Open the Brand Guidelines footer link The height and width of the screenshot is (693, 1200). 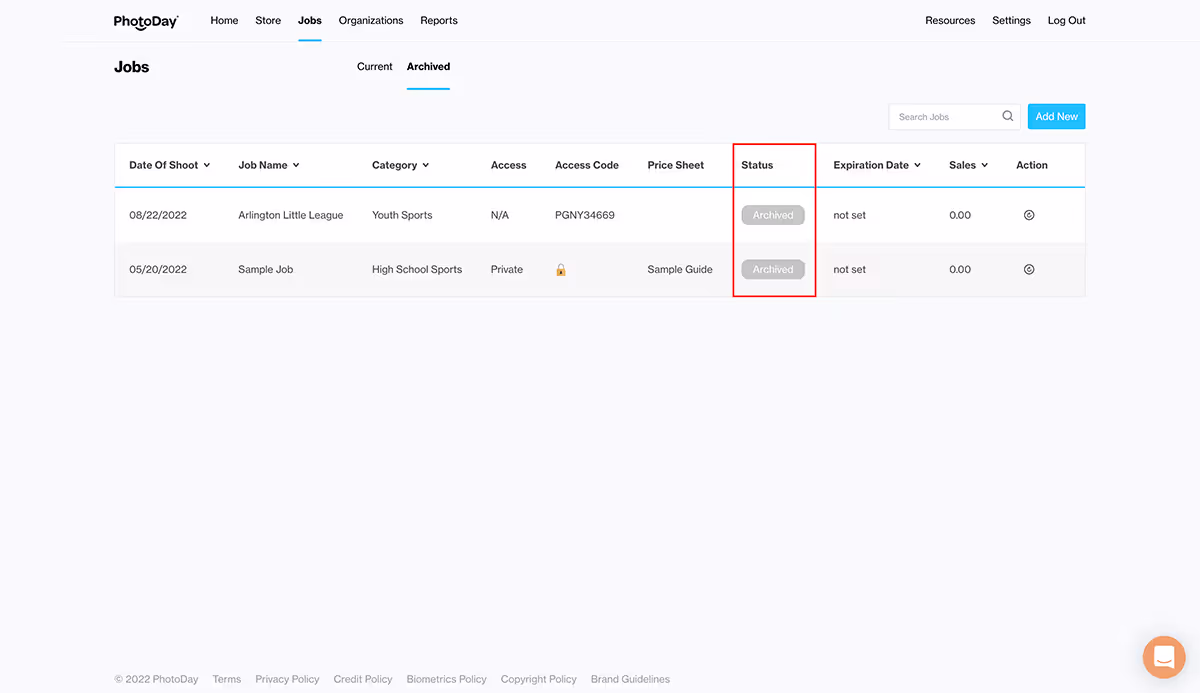[x=630, y=679]
